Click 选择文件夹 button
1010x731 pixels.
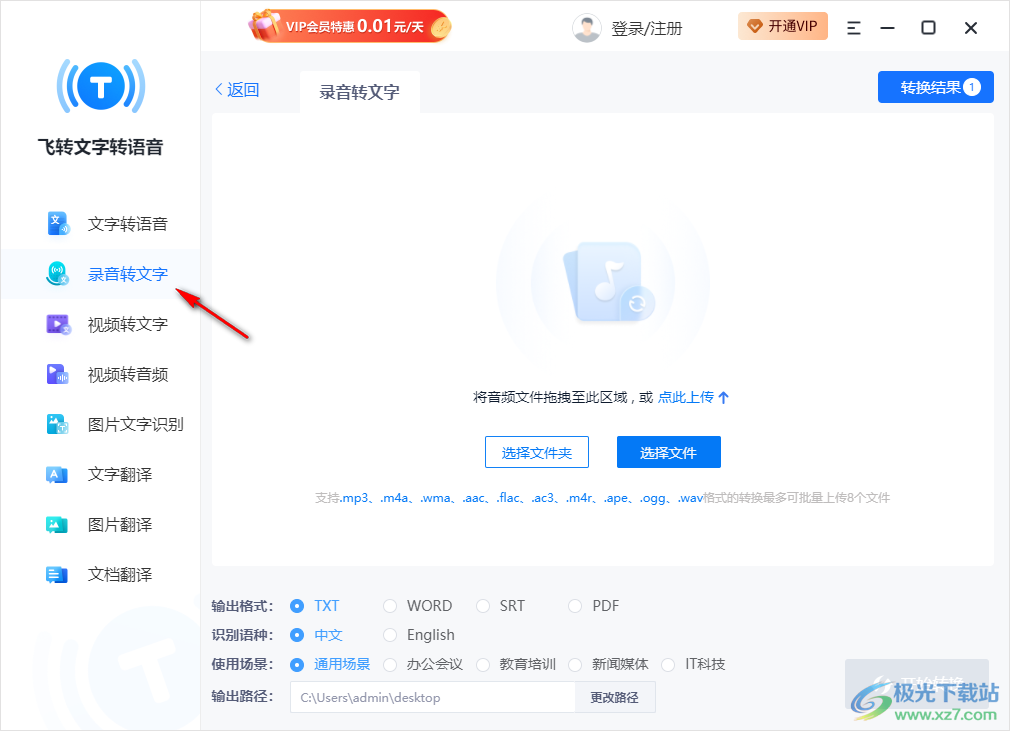[x=537, y=453]
